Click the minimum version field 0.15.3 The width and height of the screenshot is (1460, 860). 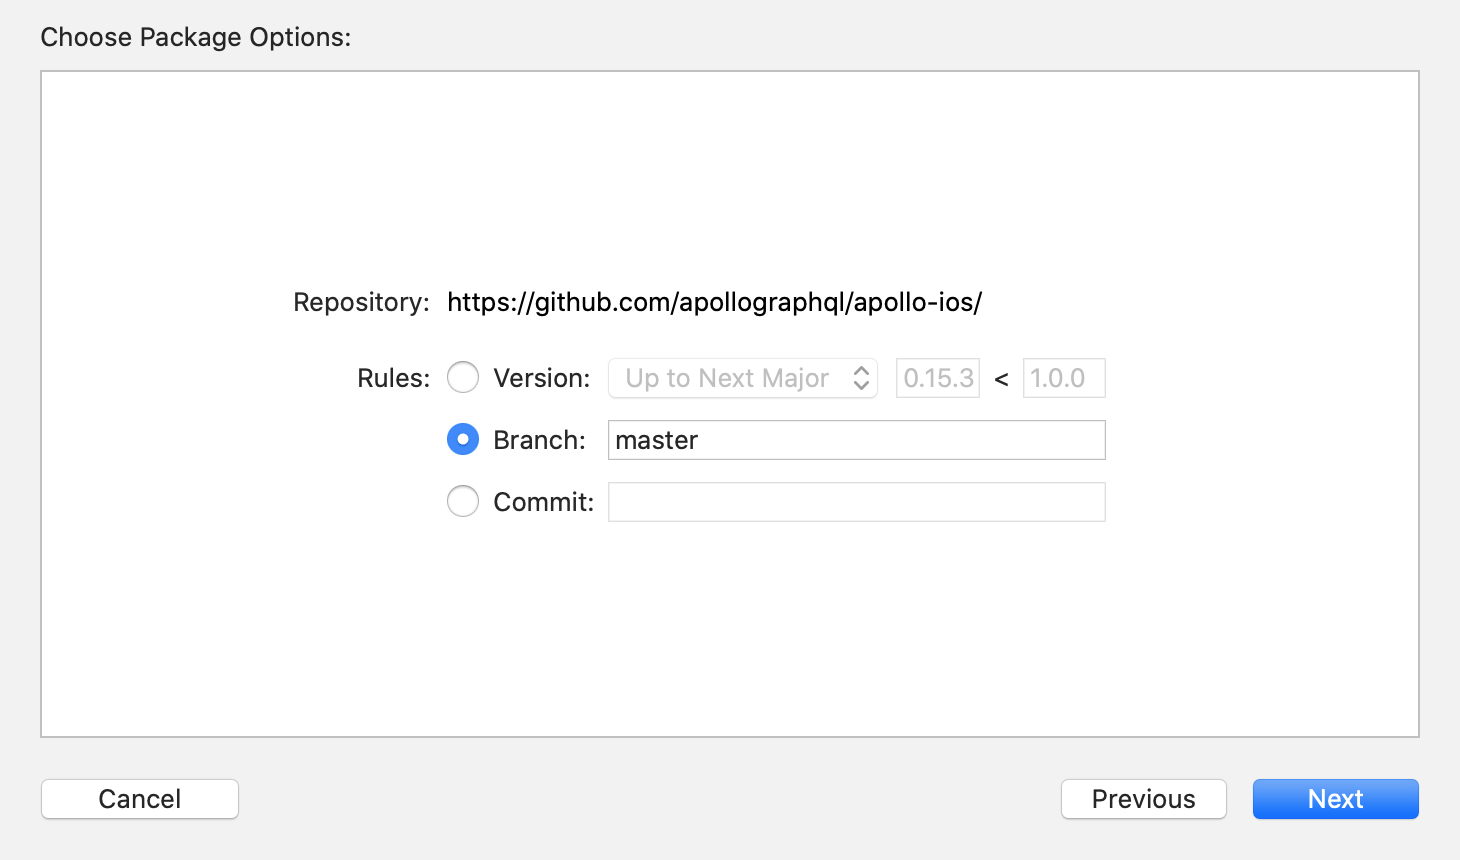938,378
